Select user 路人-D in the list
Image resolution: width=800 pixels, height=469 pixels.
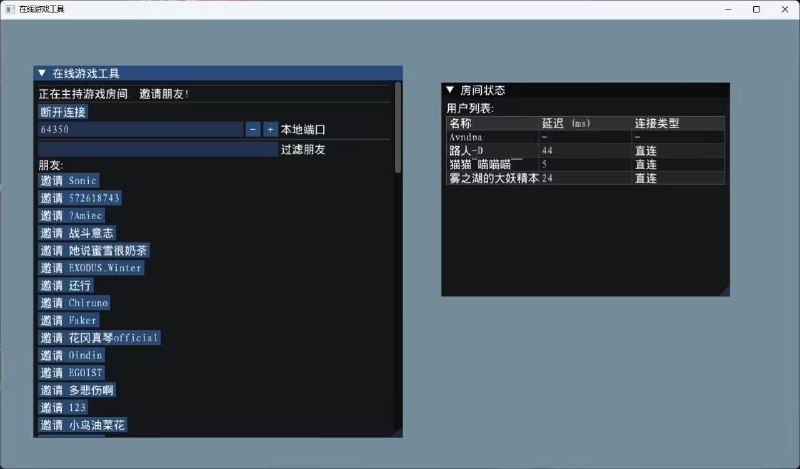[x=585, y=151]
